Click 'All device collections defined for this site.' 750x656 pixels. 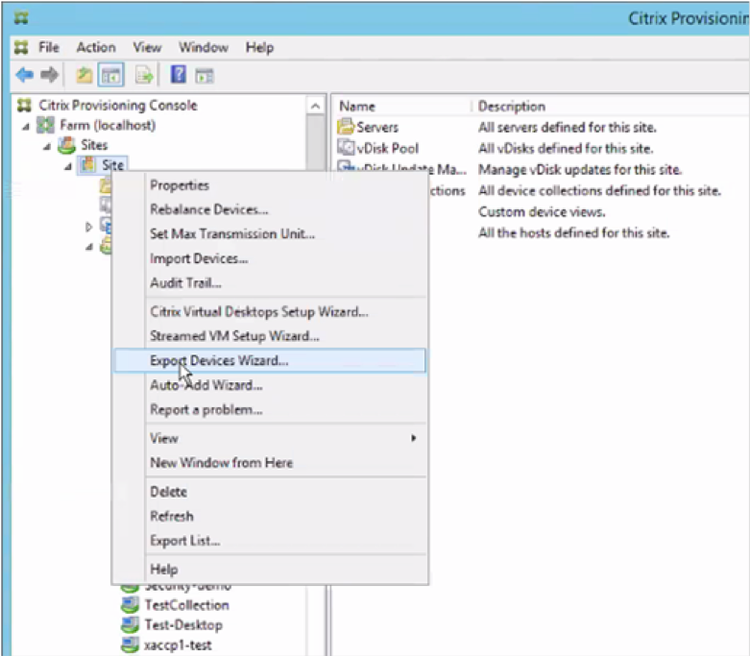[600, 190]
